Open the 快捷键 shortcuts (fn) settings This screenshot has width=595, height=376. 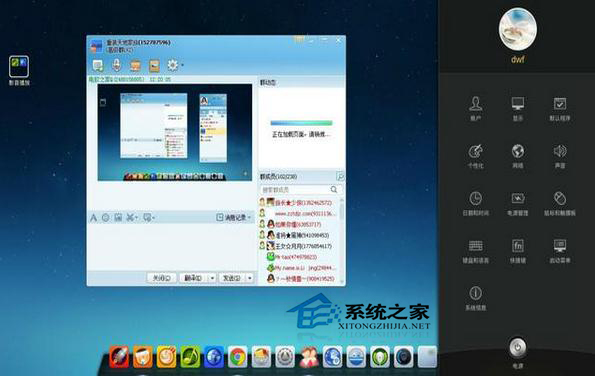[x=518, y=250]
